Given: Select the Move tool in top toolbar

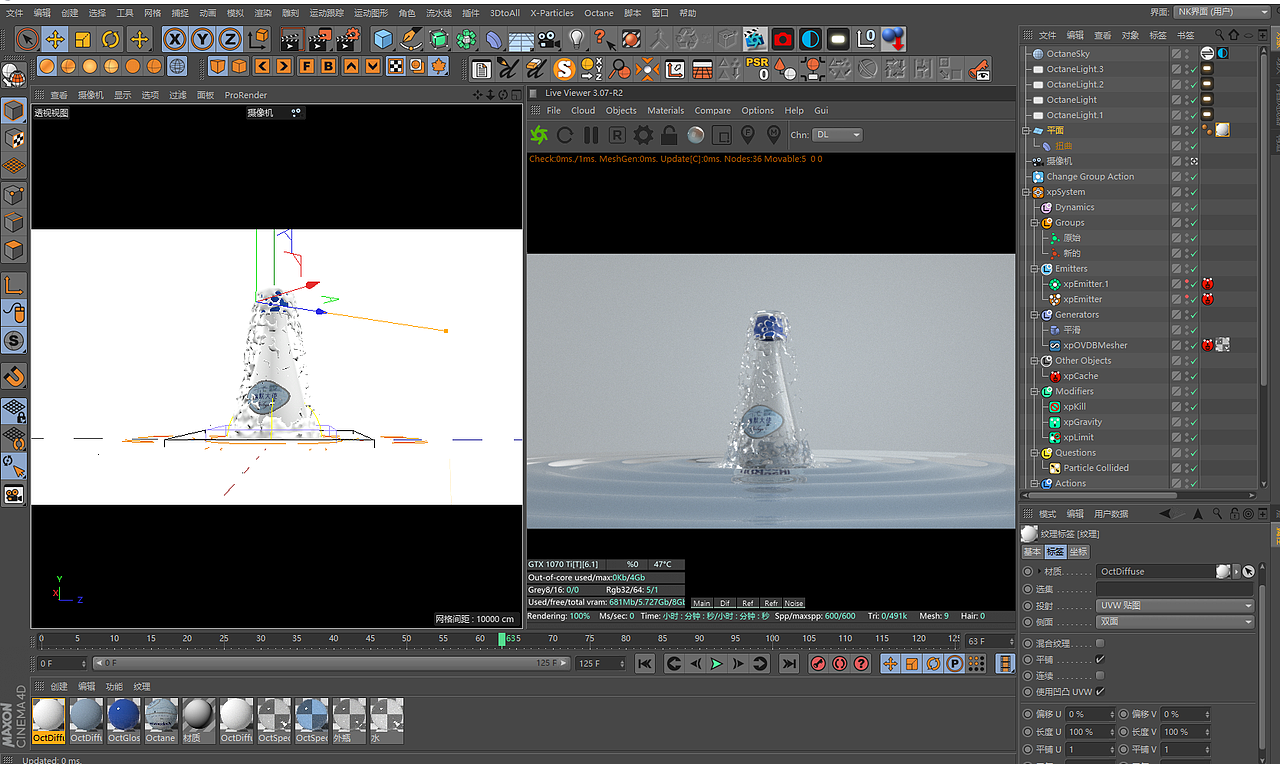Looking at the screenshot, I should tap(55, 39).
